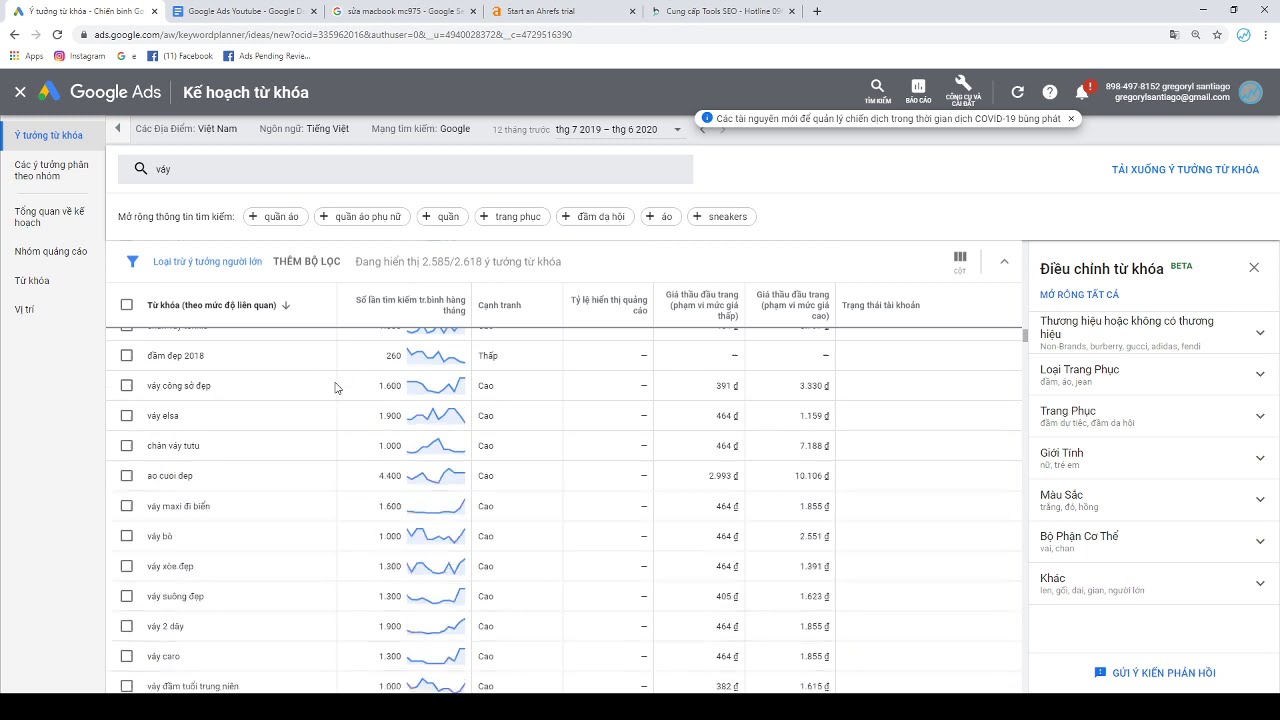Click the translate icon in address bar
1280x720 pixels.
[x=1174, y=34]
